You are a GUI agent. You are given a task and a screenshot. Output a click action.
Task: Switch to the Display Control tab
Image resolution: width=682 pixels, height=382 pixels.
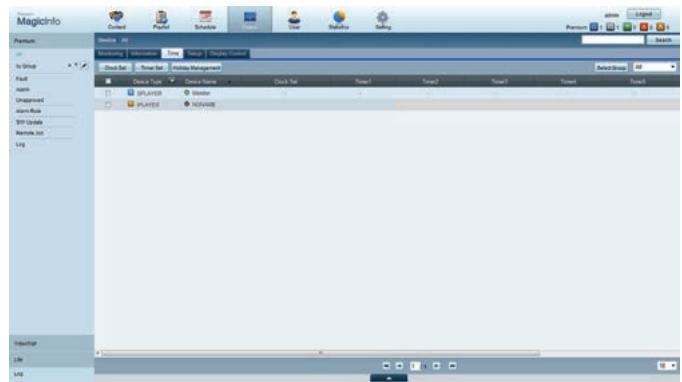(227, 54)
